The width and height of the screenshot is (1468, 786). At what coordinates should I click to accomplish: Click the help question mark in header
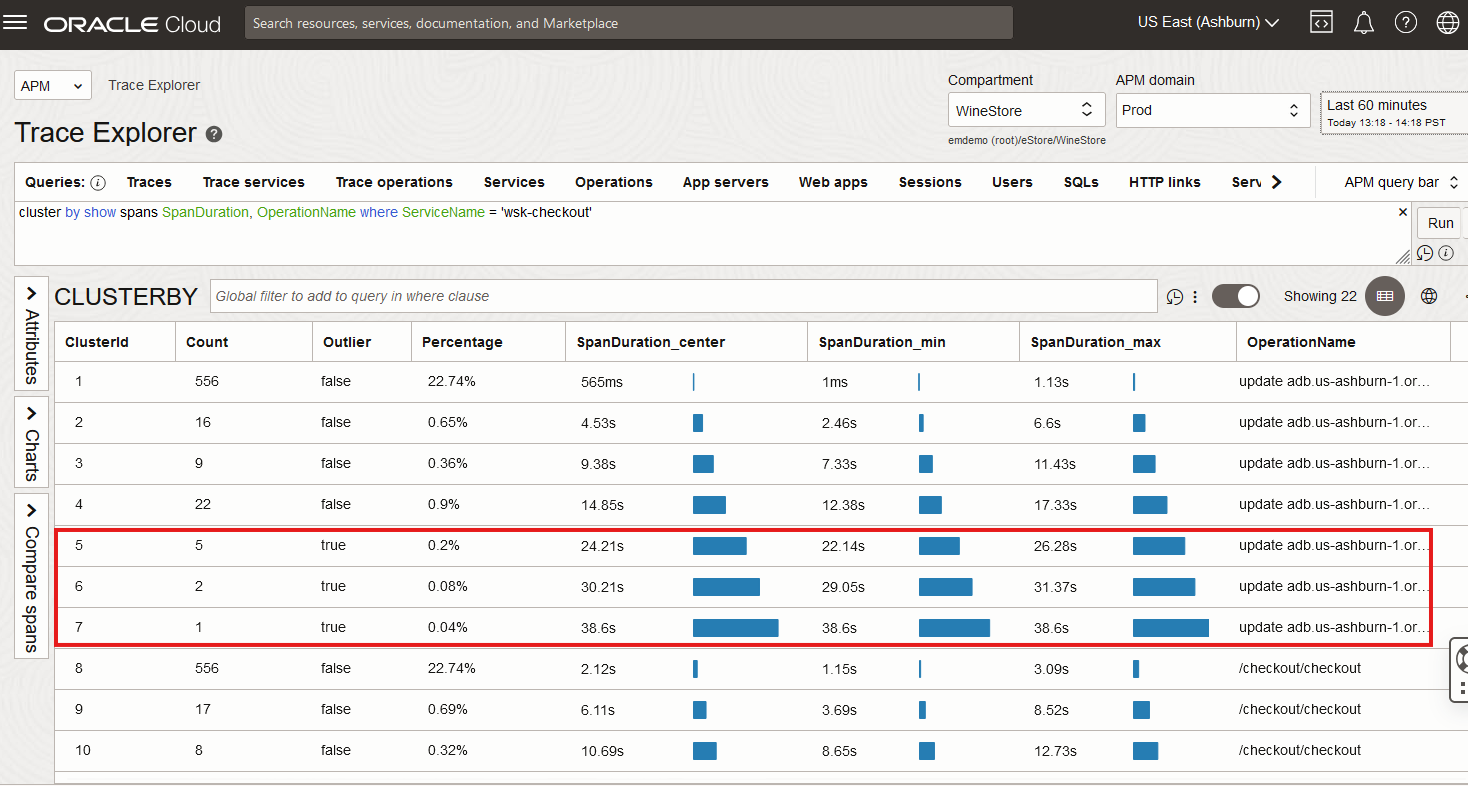pyautogui.click(x=1405, y=23)
